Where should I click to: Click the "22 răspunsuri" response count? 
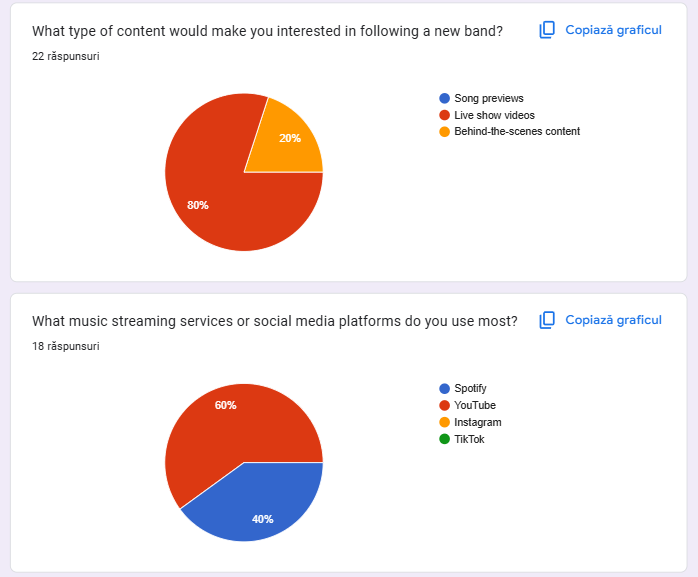click(x=65, y=56)
